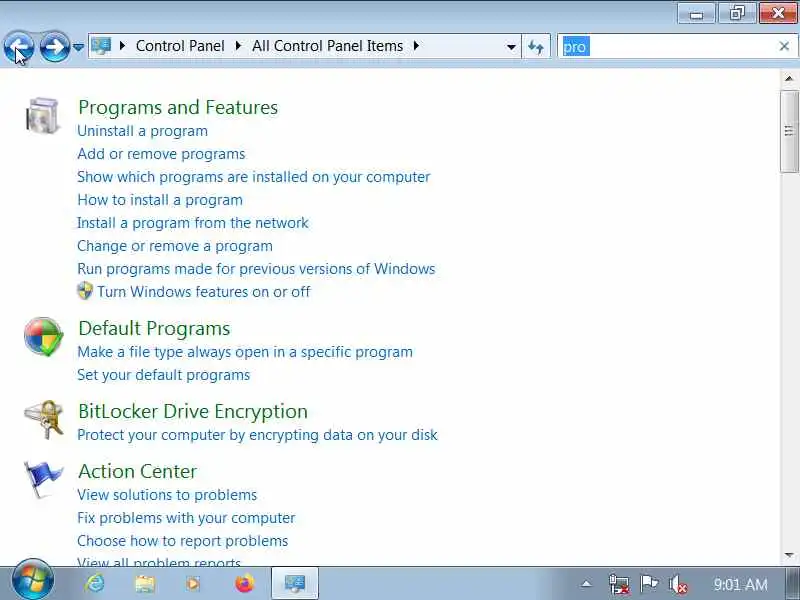The height and width of the screenshot is (600, 800).
Task: Expand the arrow after Control Panel breadcrumb
Action: tap(238, 46)
